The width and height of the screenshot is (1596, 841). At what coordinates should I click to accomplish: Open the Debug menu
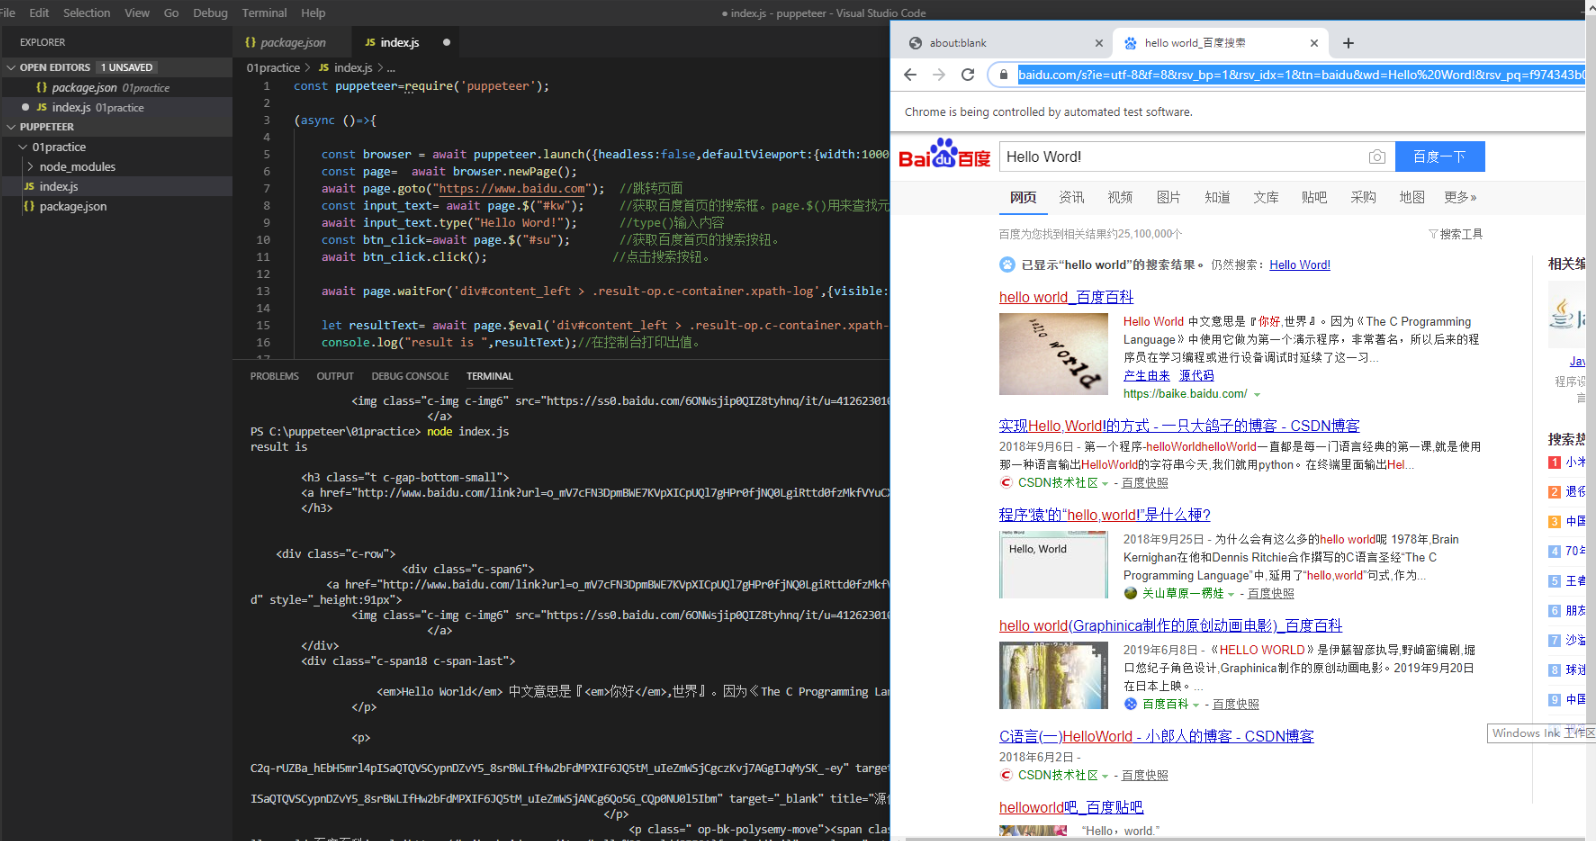tap(210, 13)
